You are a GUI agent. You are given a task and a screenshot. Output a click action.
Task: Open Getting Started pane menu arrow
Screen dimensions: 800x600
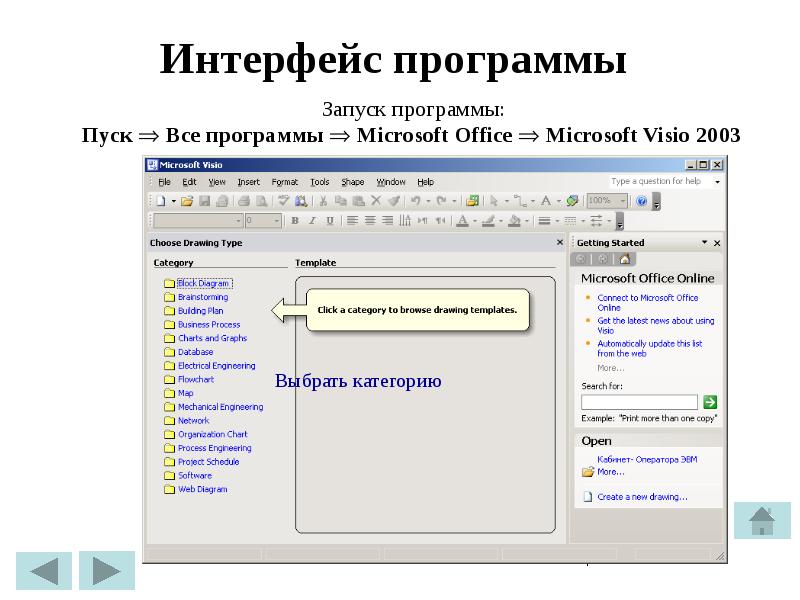[x=704, y=243]
